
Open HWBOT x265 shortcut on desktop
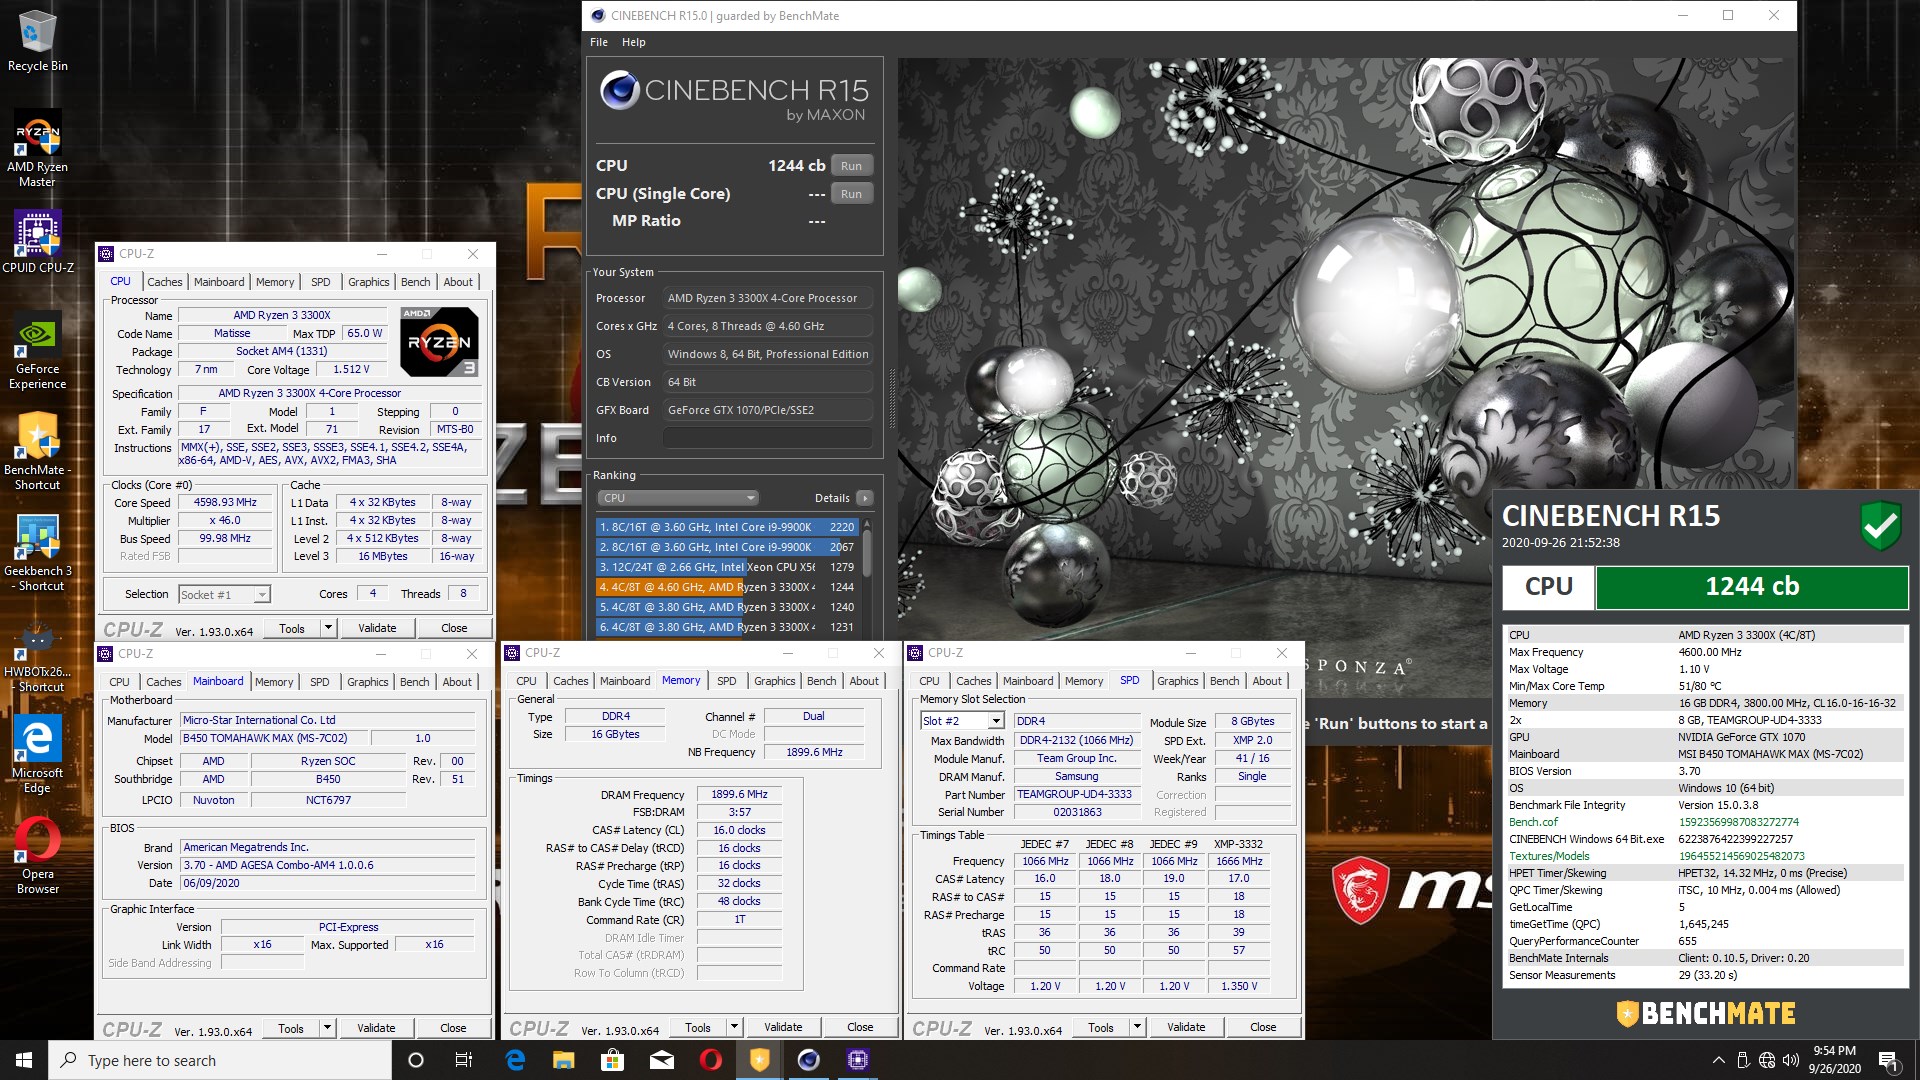click(37, 657)
